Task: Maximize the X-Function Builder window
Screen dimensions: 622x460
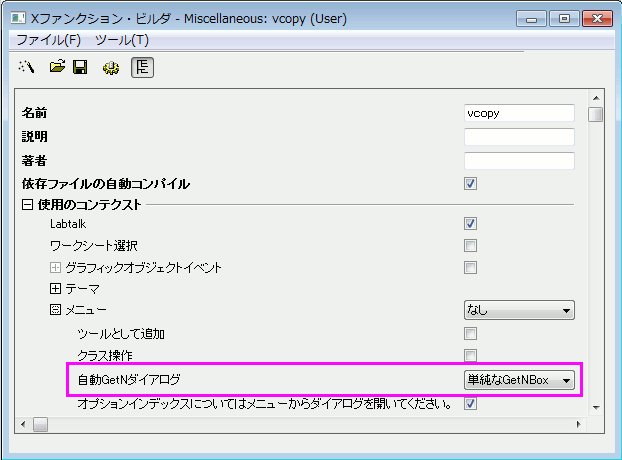Action: pyautogui.click(x=564, y=19)
